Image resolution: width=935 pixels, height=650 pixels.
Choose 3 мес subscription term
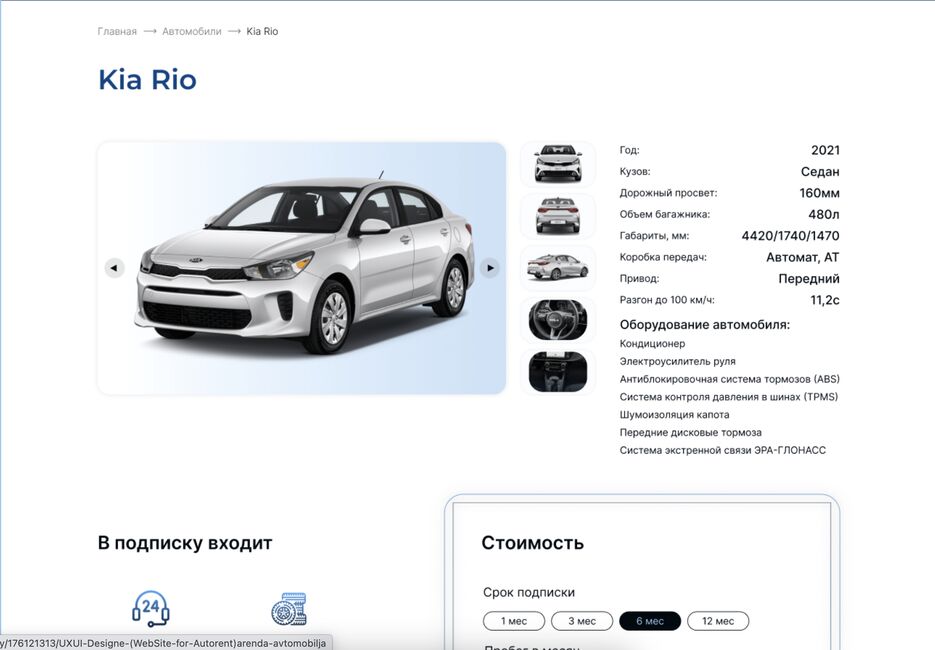click(582, 621)
